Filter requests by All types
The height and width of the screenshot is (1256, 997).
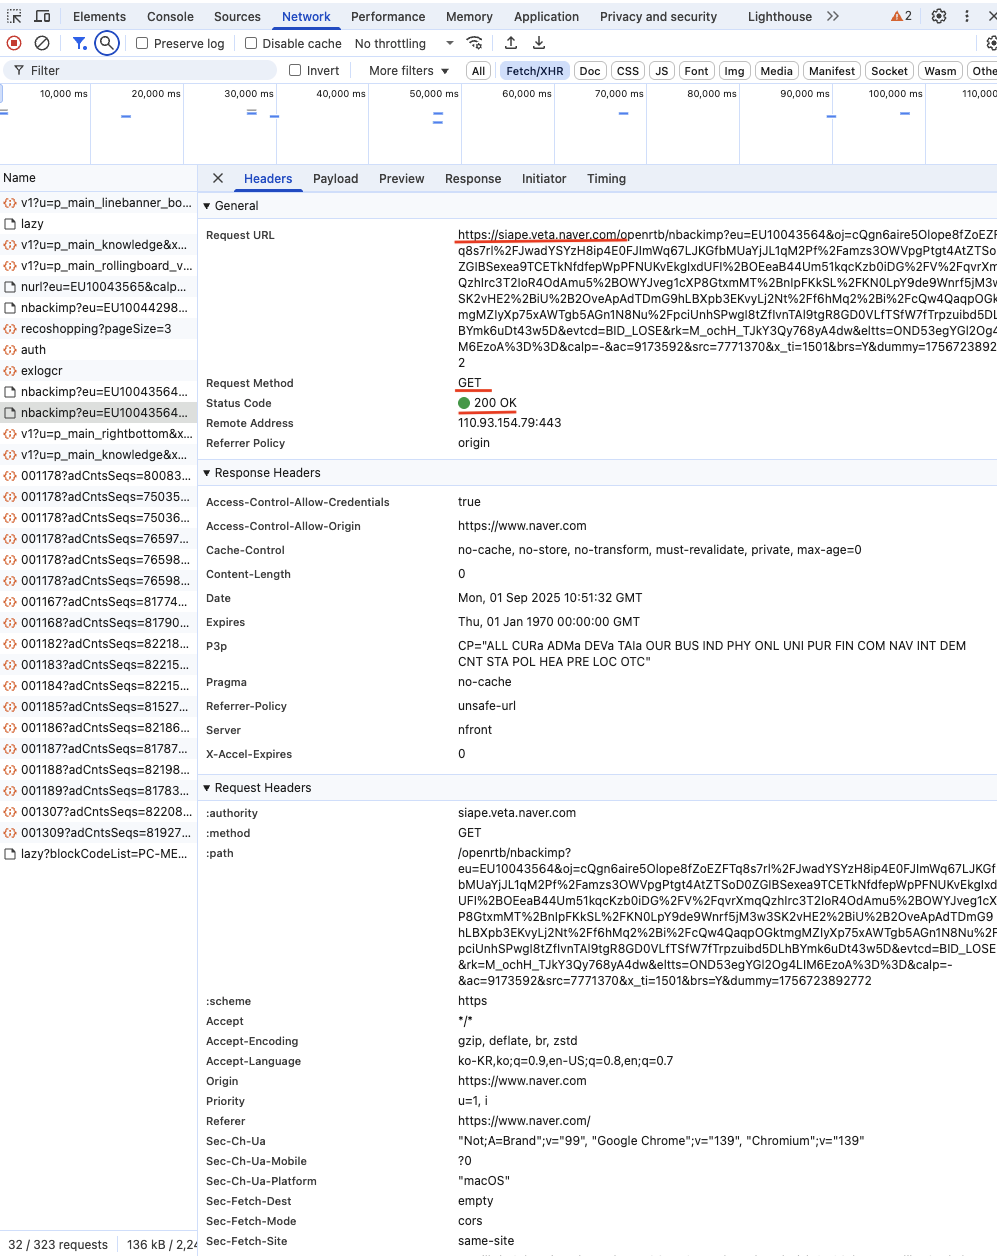479,70
